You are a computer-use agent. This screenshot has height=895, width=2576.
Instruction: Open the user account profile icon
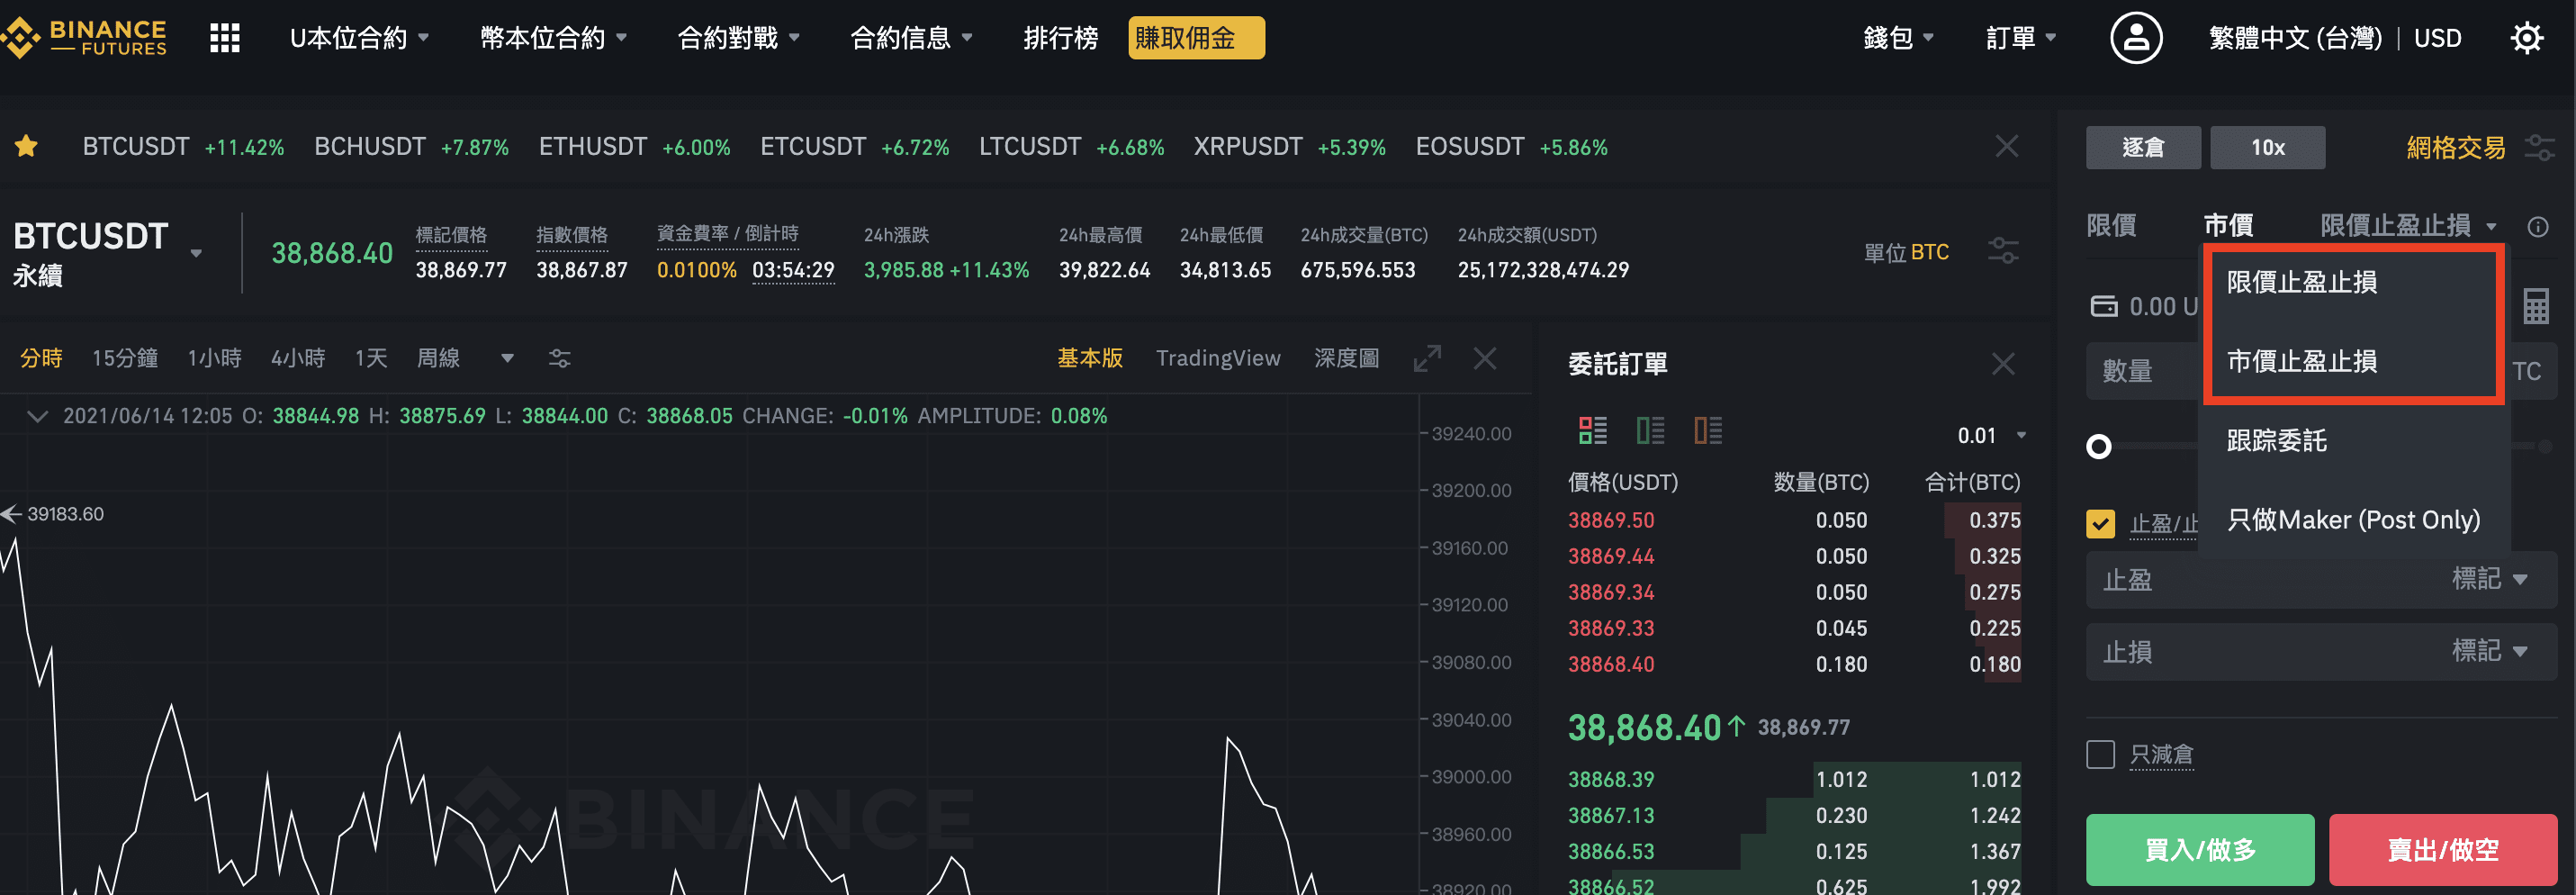2136,38
